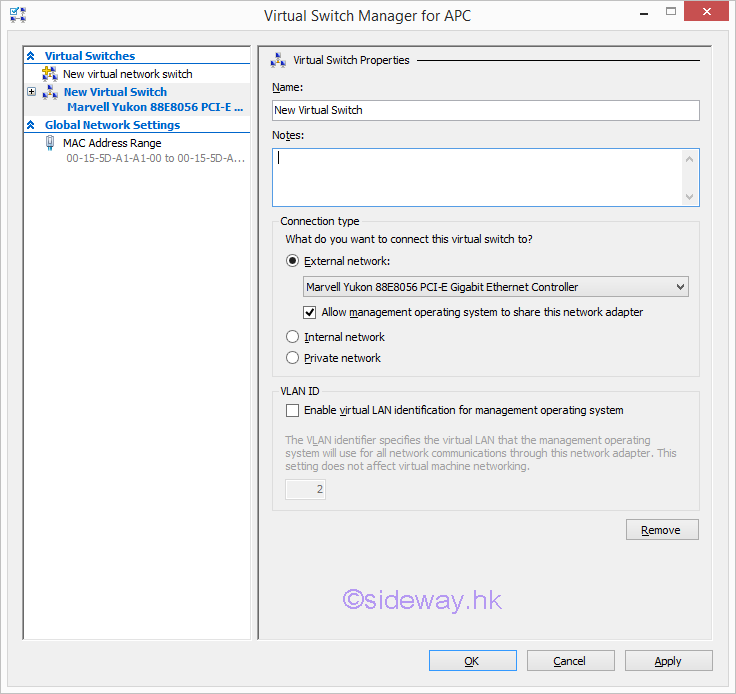
Task: Uncheck Allow management operating system sharing
Action: pyautogui.click(x=310, y=312)
